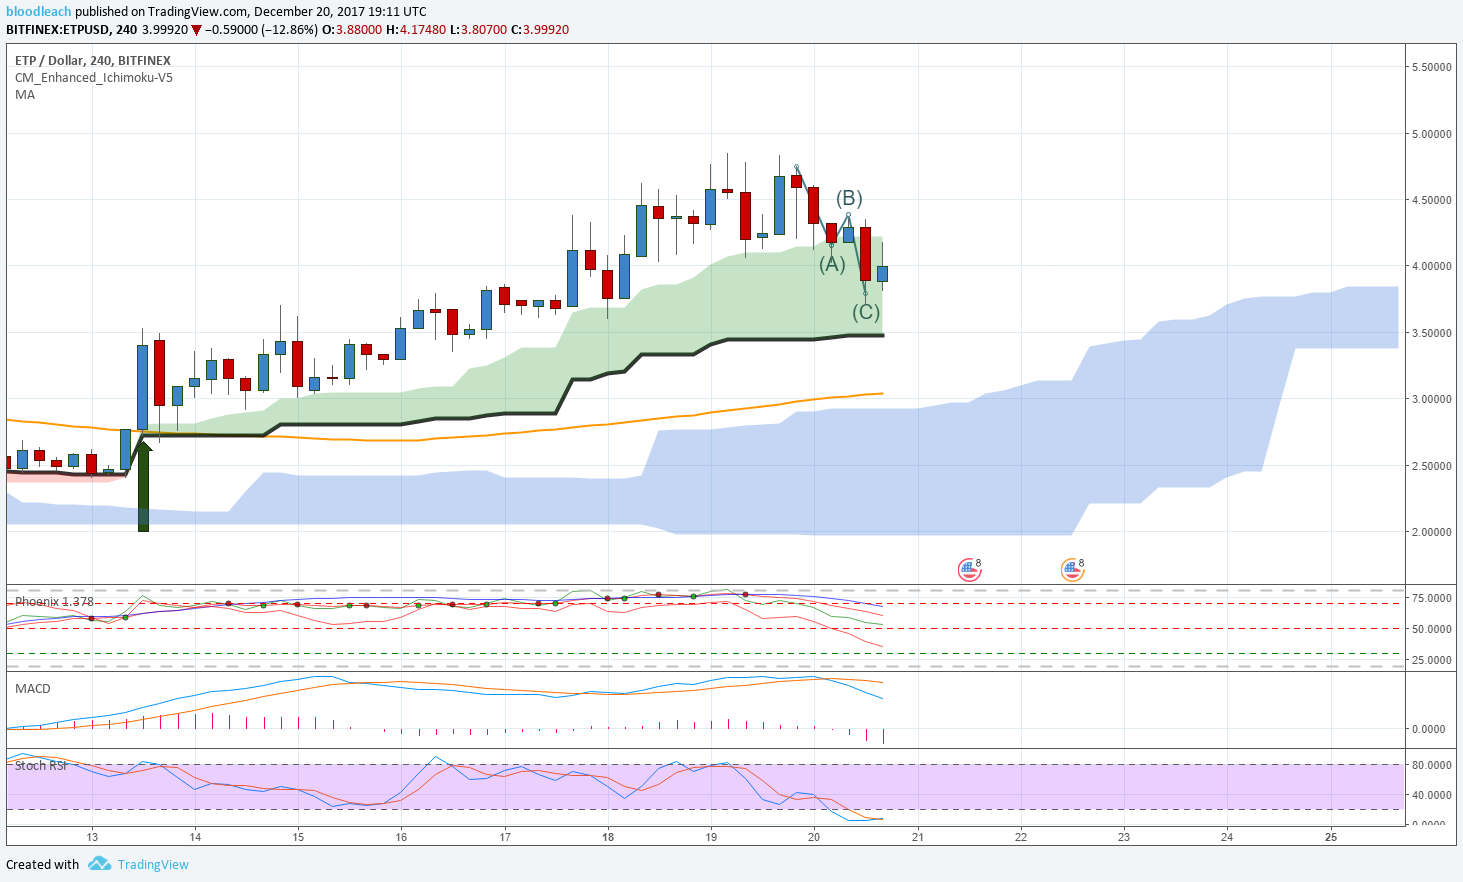Click the bloodleach author name
This screenshot has width=1463, height=882.
tap(38, 12)
